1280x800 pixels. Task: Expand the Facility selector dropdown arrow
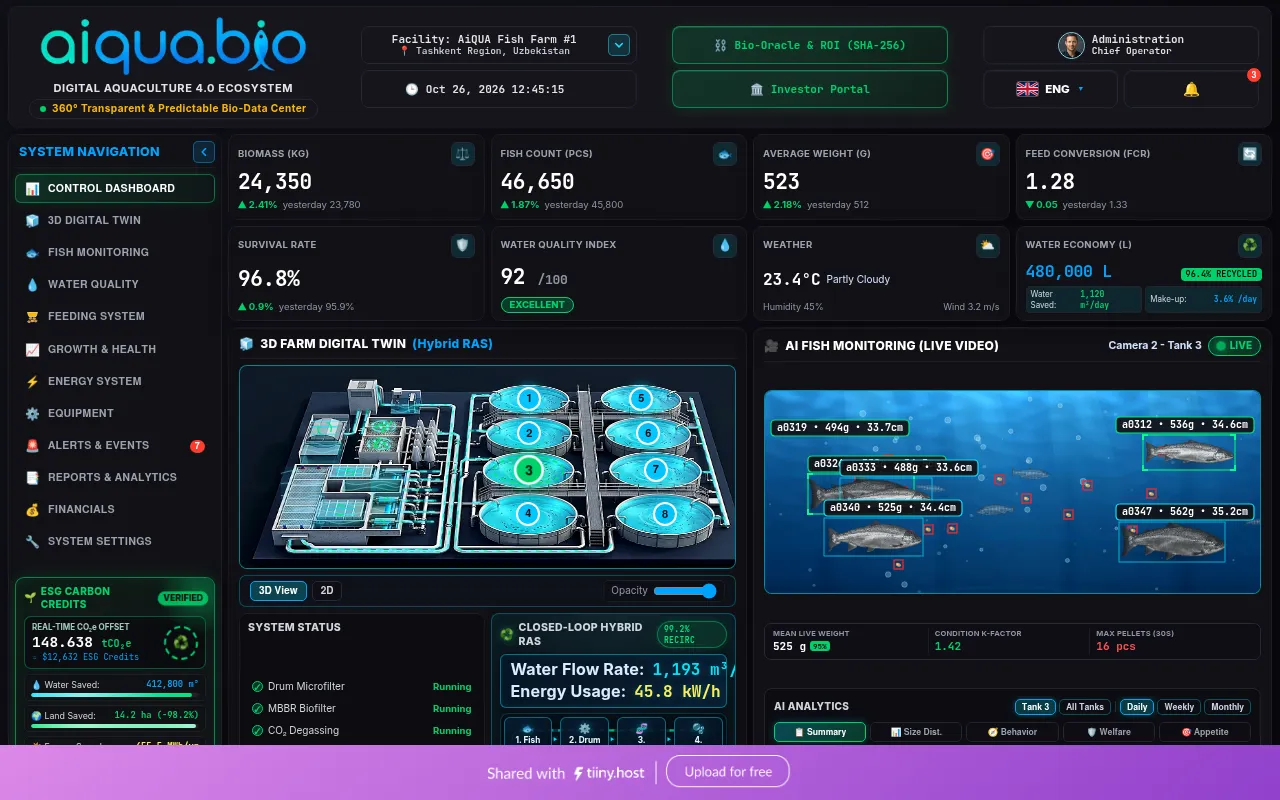619,45
